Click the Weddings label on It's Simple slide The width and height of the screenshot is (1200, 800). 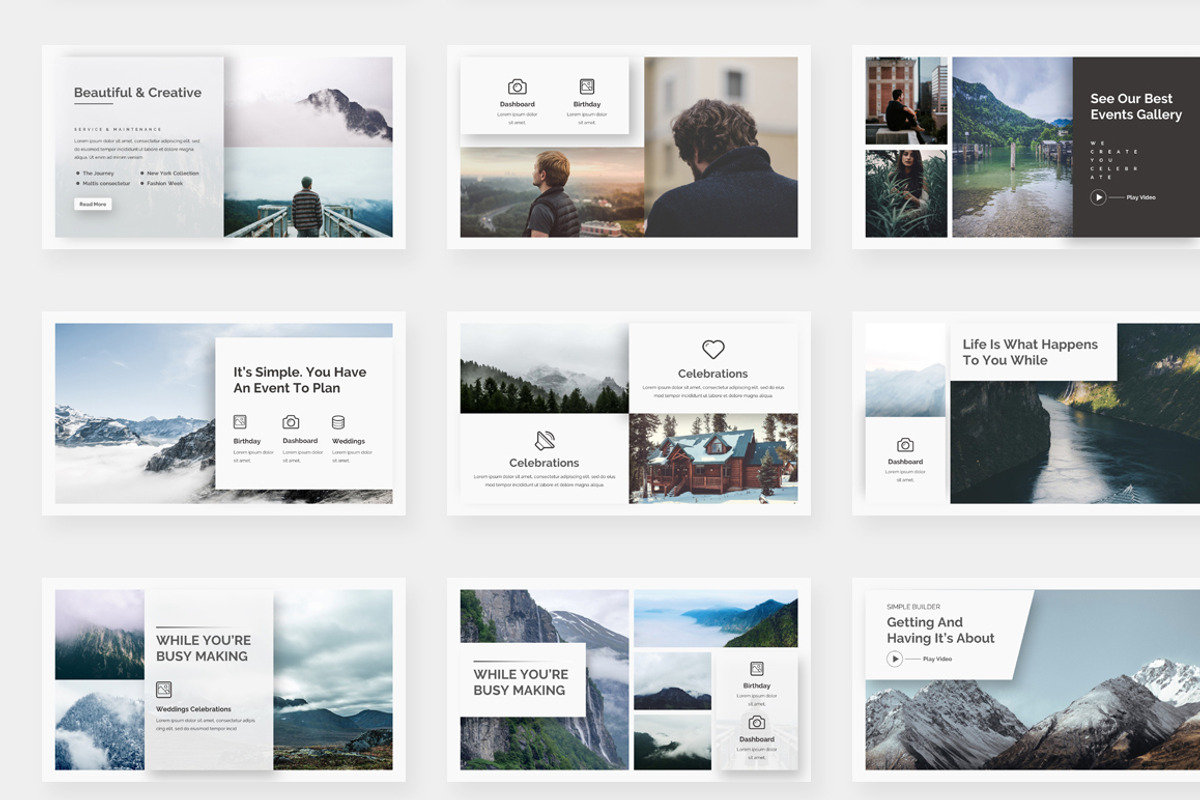point(348,441)
